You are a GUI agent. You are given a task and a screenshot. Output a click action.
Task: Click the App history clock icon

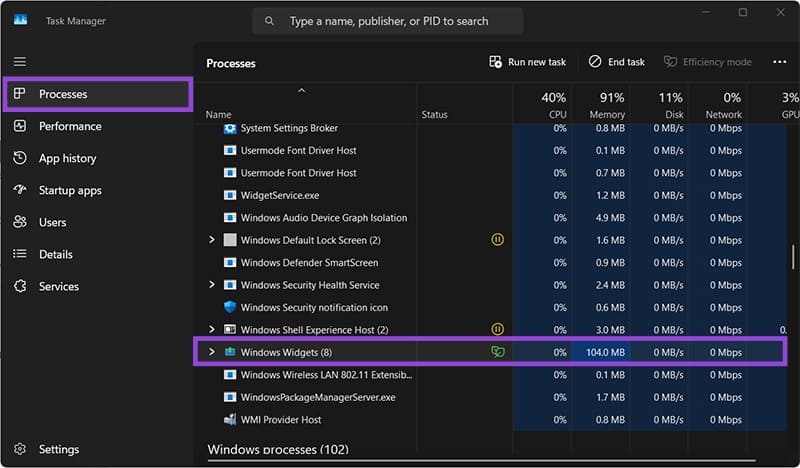point(20,158)
